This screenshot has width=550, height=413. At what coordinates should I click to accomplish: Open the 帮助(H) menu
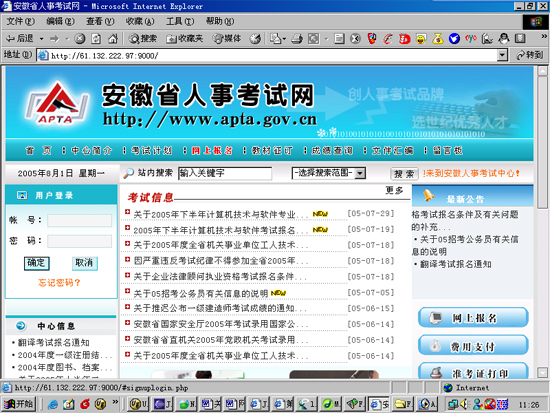point(220,21)
